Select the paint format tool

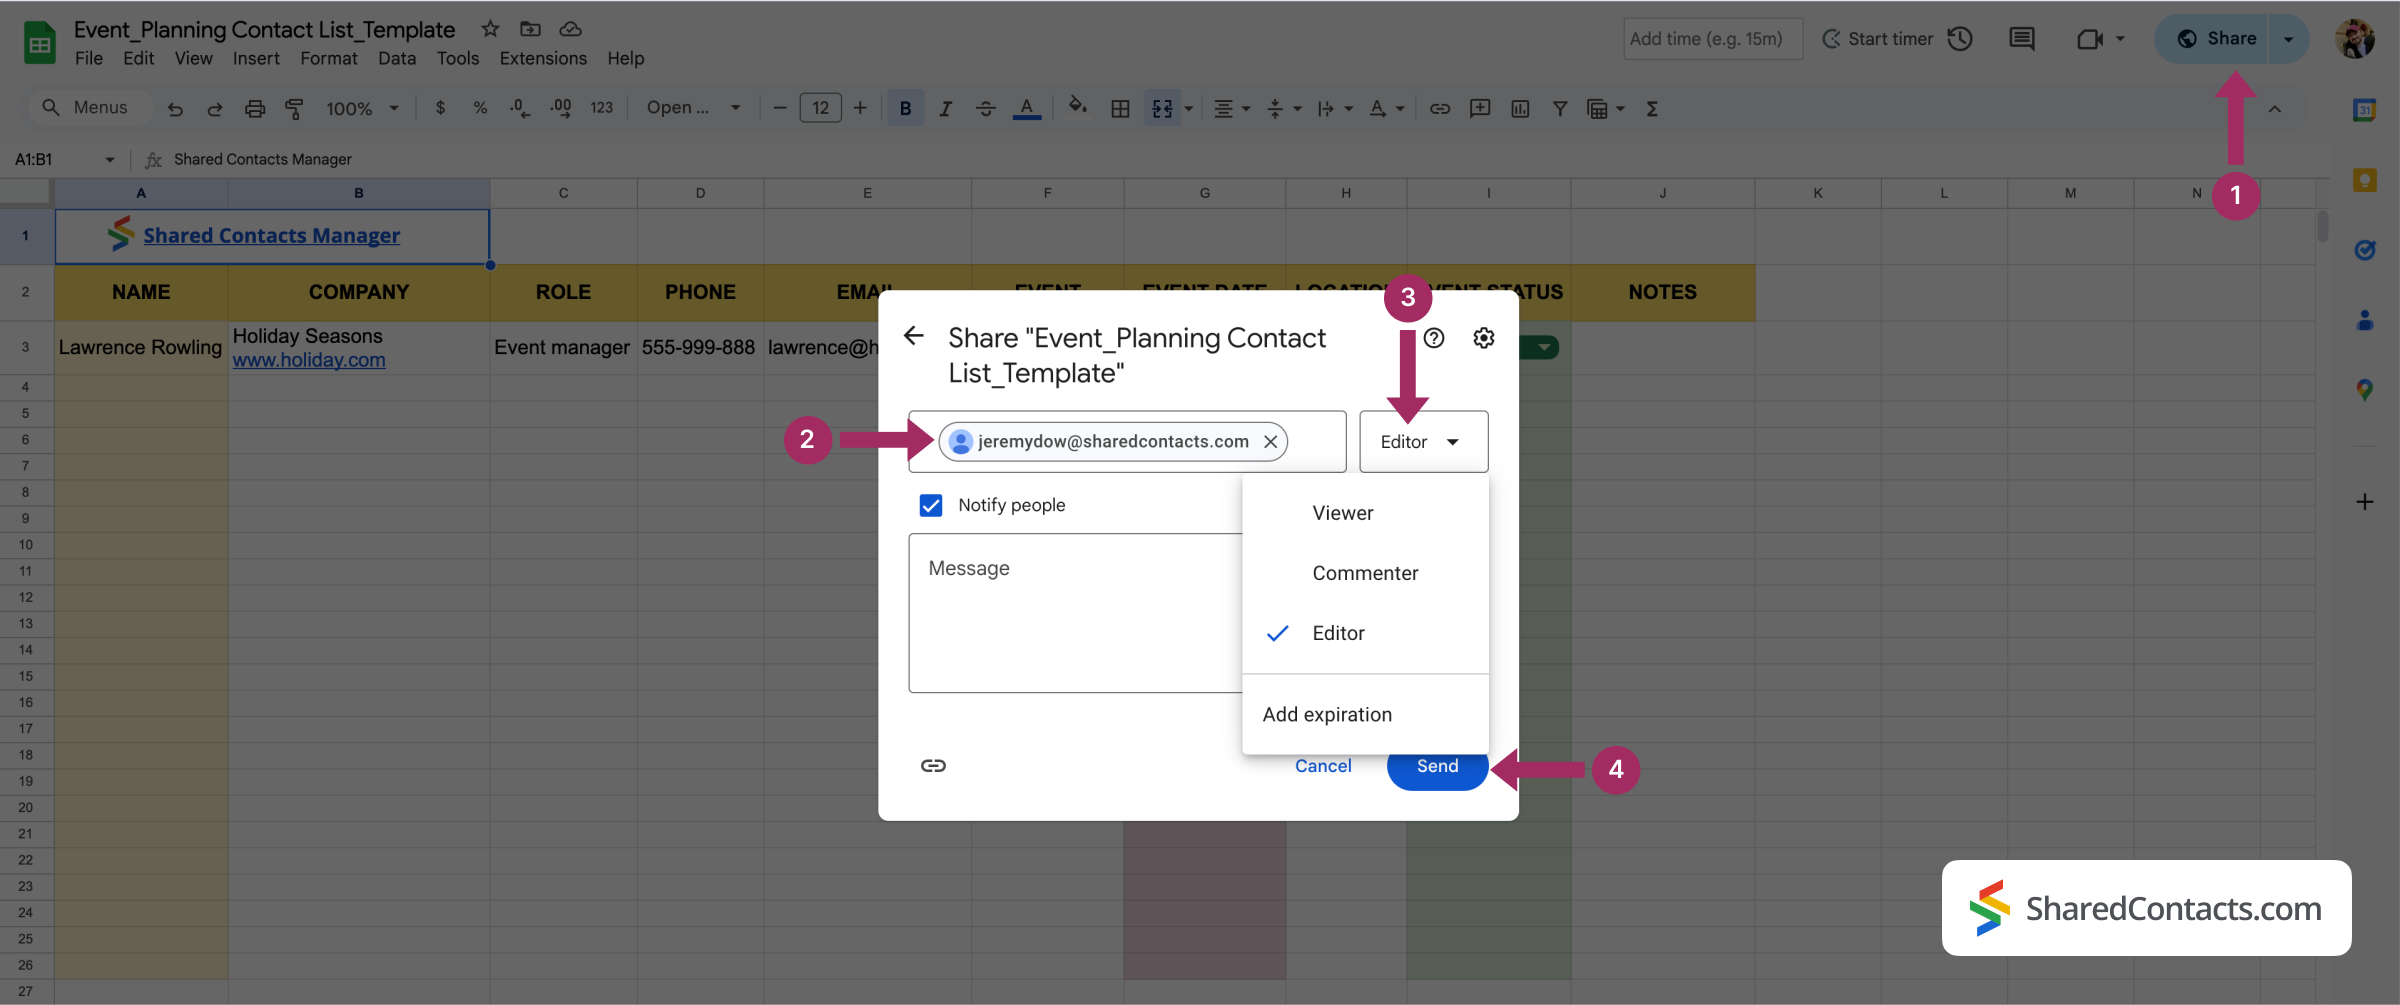(294, 109)
